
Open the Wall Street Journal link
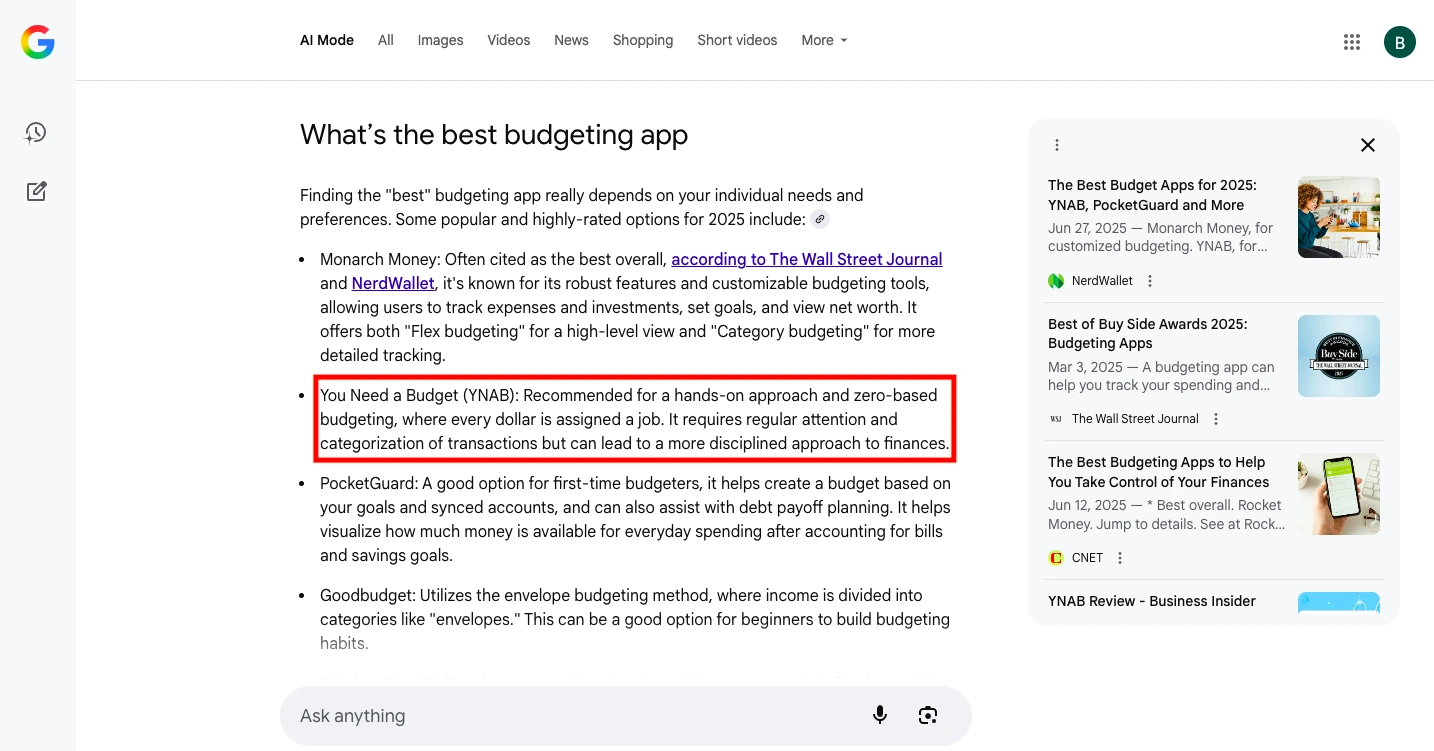806,260
